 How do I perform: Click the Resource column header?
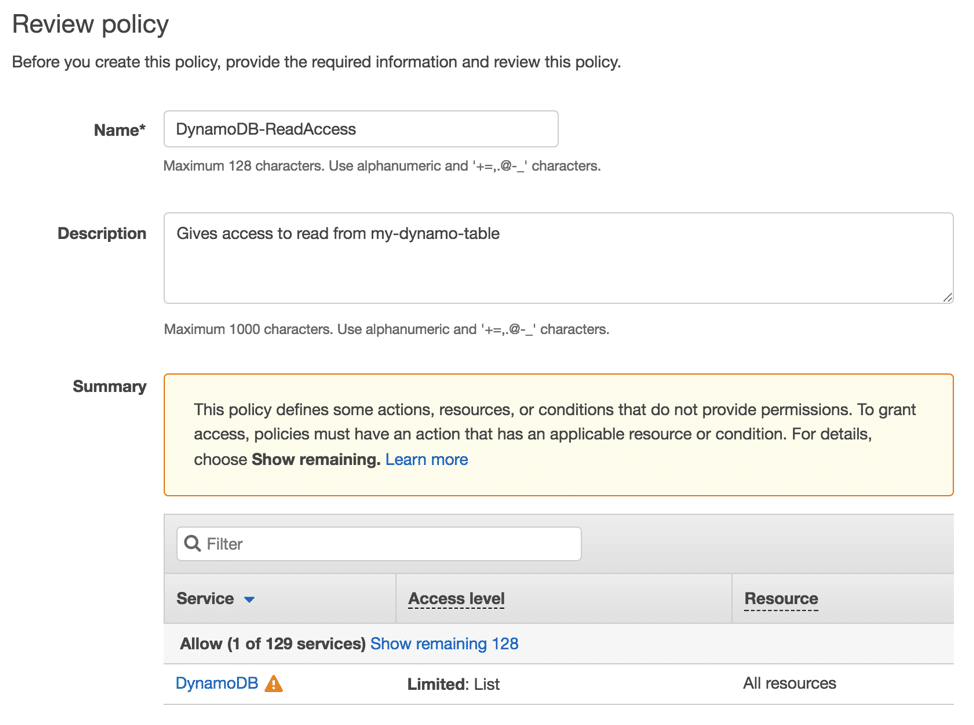point(781,599)
